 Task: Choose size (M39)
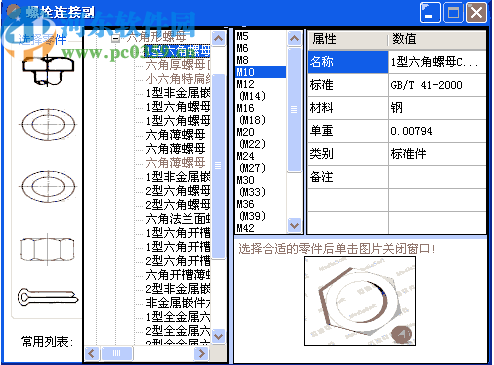coord(252,216)
